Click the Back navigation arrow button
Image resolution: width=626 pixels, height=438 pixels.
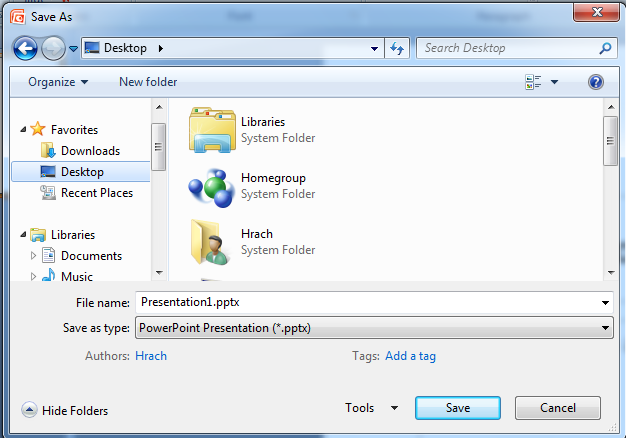[26, 48]
